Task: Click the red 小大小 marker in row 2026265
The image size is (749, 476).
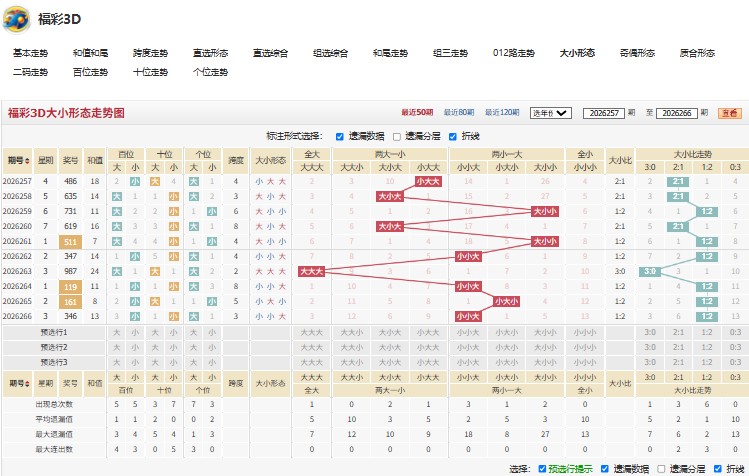Action: click(506, 302)
